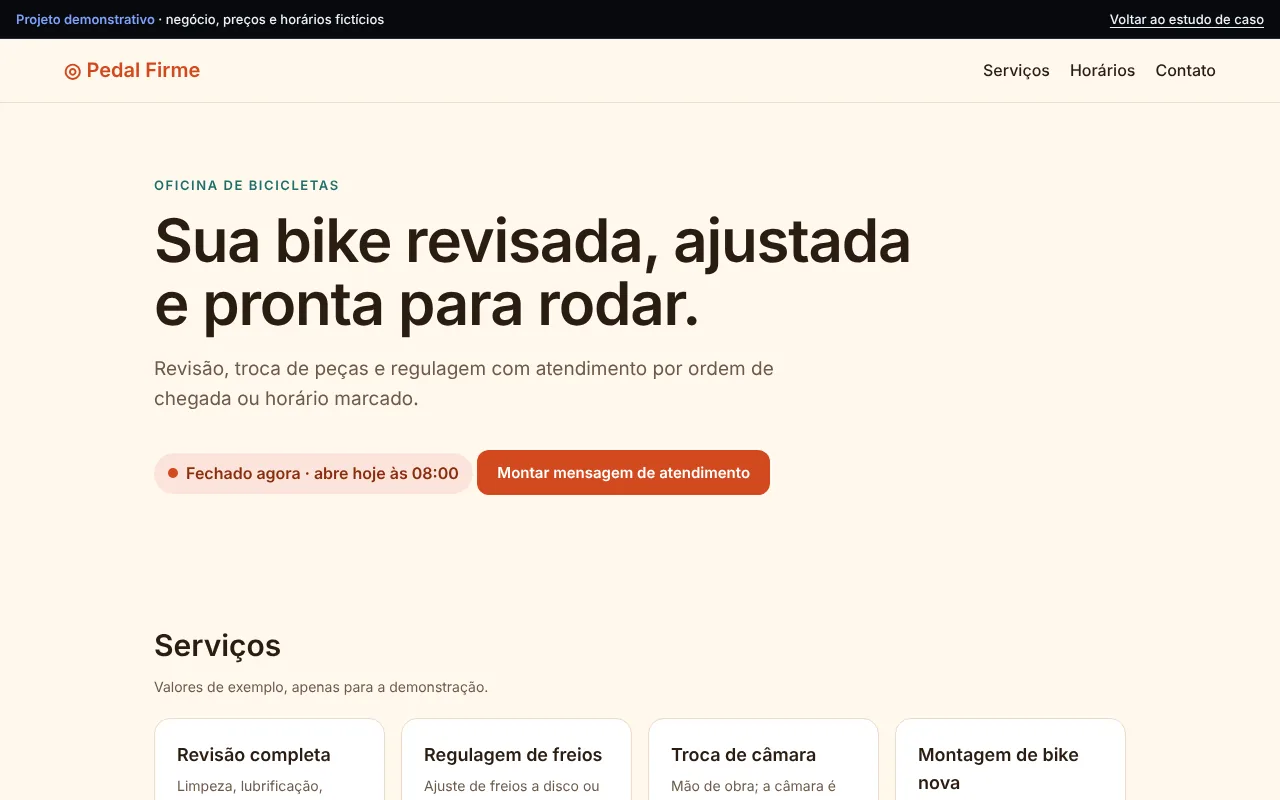Select the 'Regulagem de freios' service card
Image resolution: width=1280 pixels, height=800 pixels.
coord(516,759)
